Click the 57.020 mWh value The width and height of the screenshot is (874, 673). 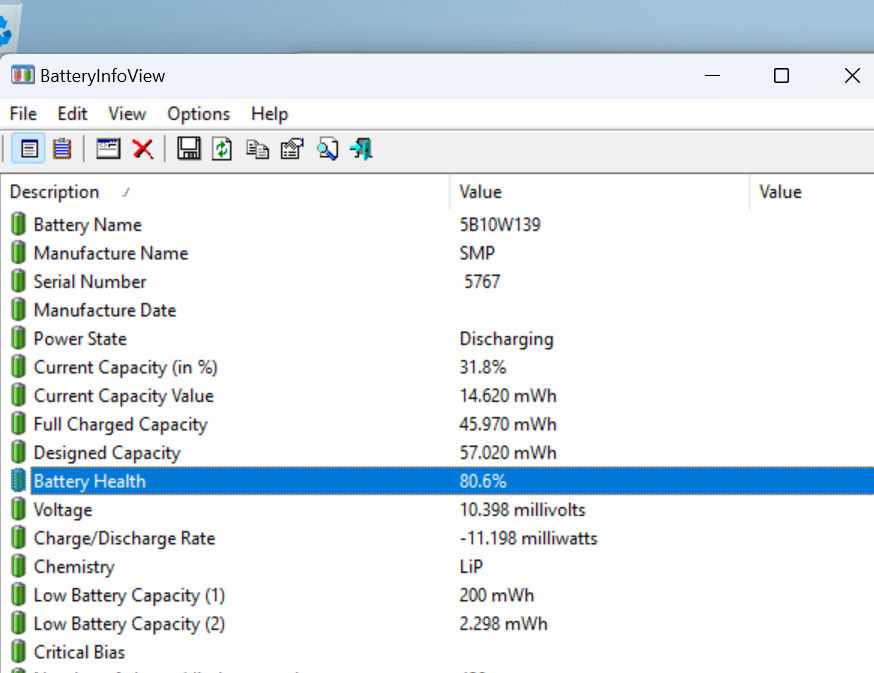pyautogui.click(x=508, y=452)
